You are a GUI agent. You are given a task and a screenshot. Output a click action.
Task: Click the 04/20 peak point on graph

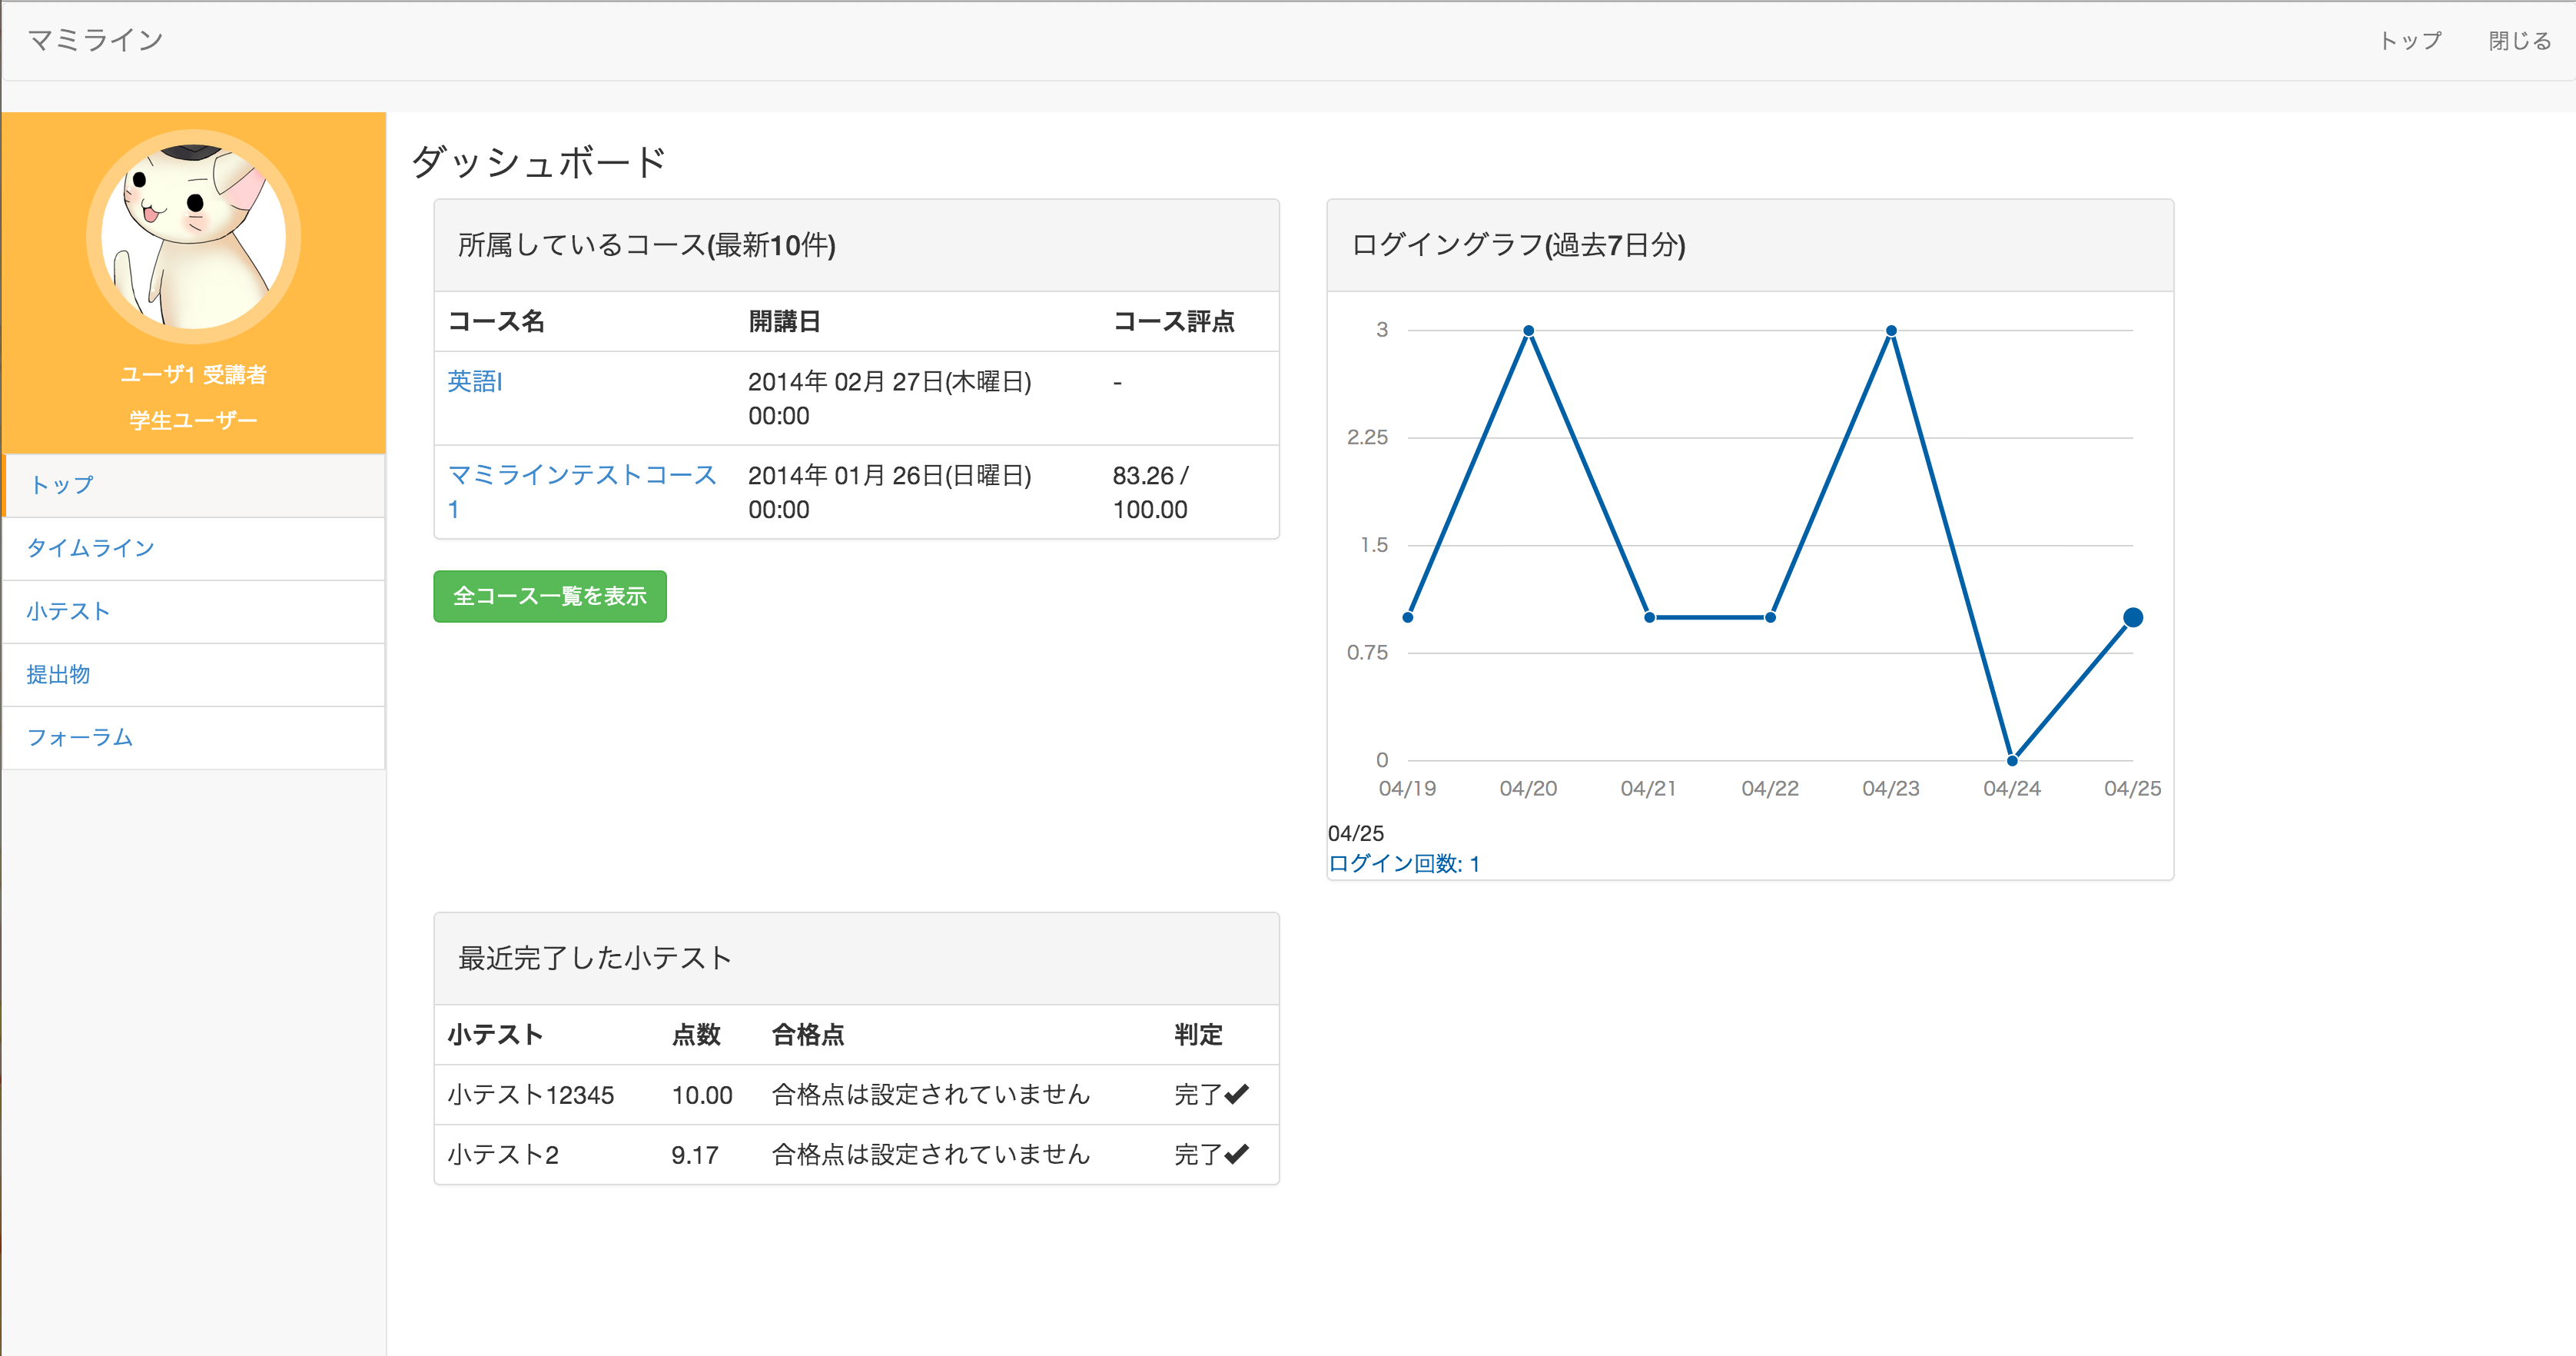(x=1528, y=330)
